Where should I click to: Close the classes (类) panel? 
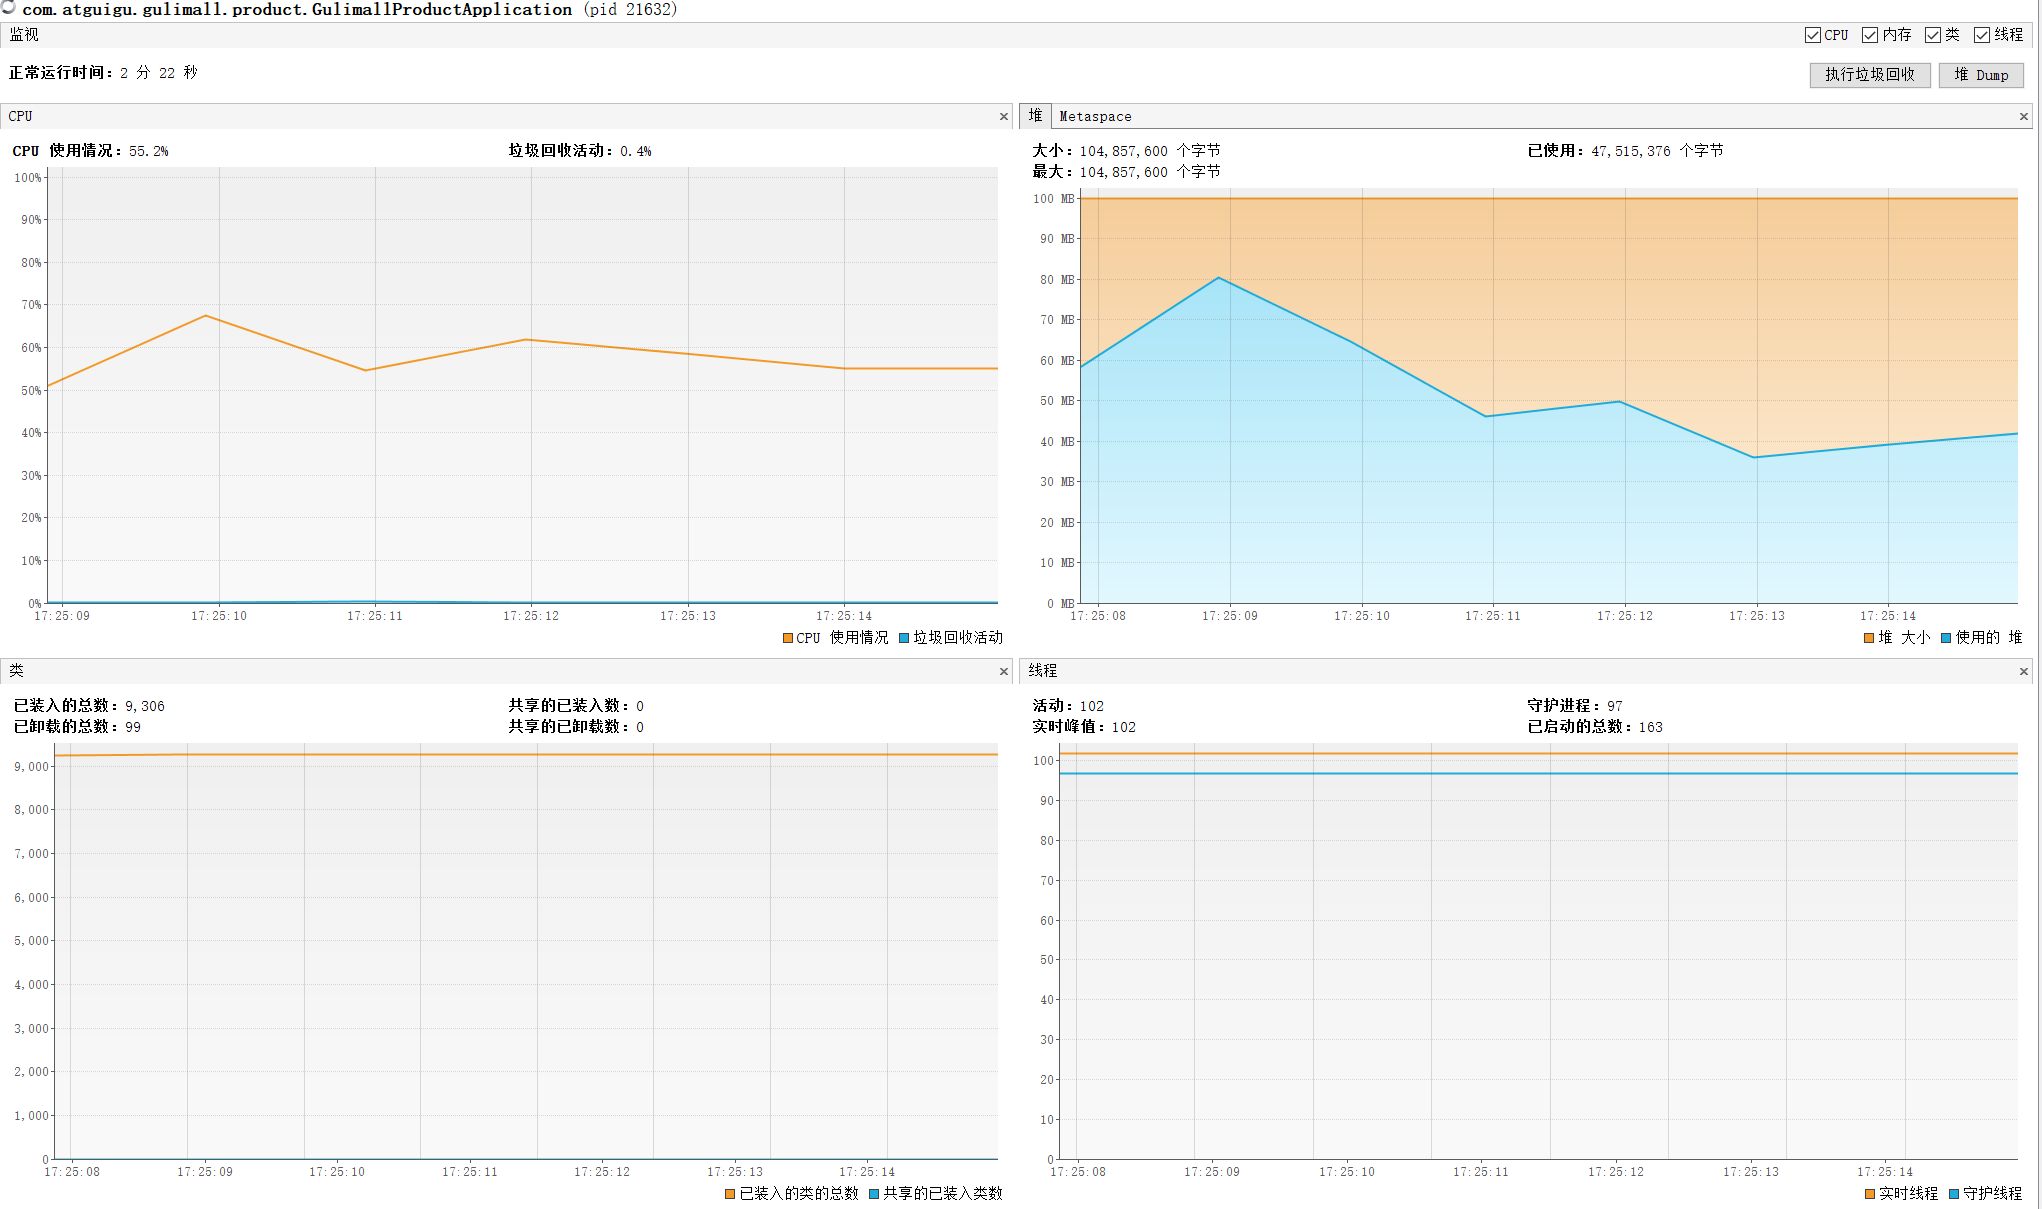1003,672
